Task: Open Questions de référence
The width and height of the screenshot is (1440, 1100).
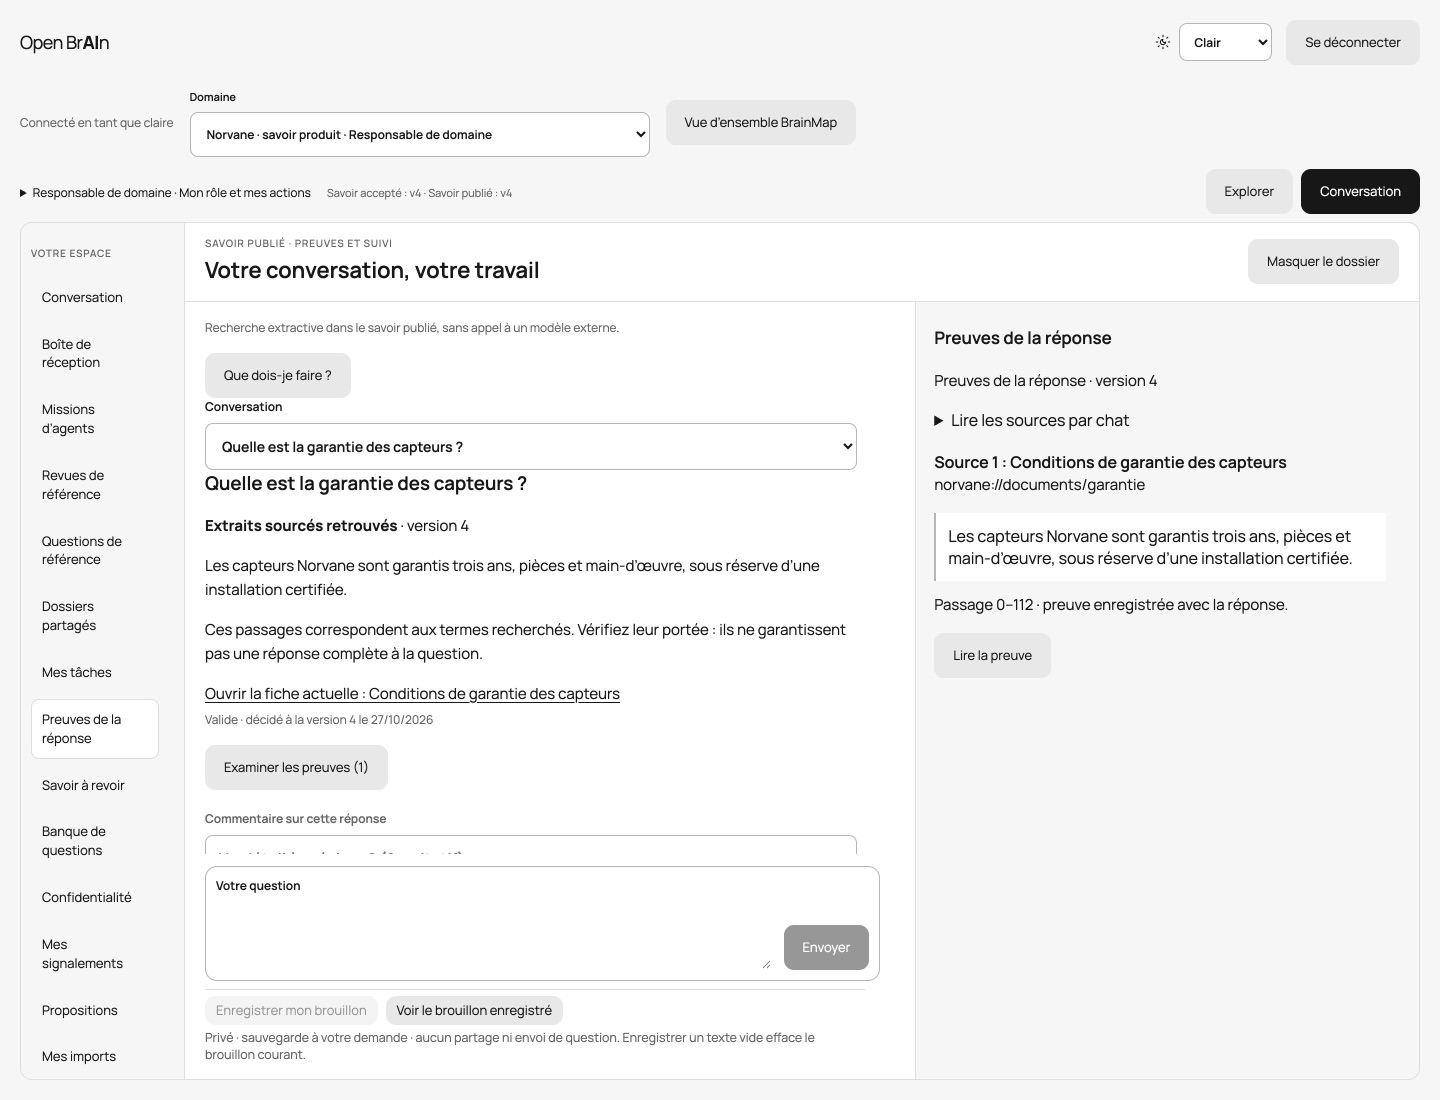Action: [95, 550]
